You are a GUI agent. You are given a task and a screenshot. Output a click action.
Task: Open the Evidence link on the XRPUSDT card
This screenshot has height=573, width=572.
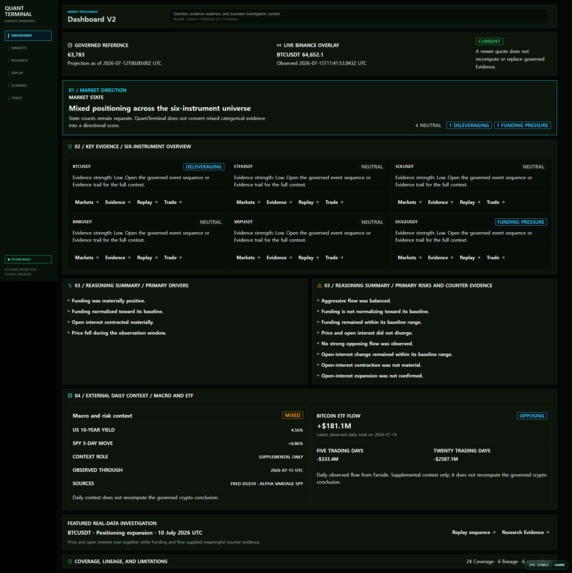click(279, 258)
